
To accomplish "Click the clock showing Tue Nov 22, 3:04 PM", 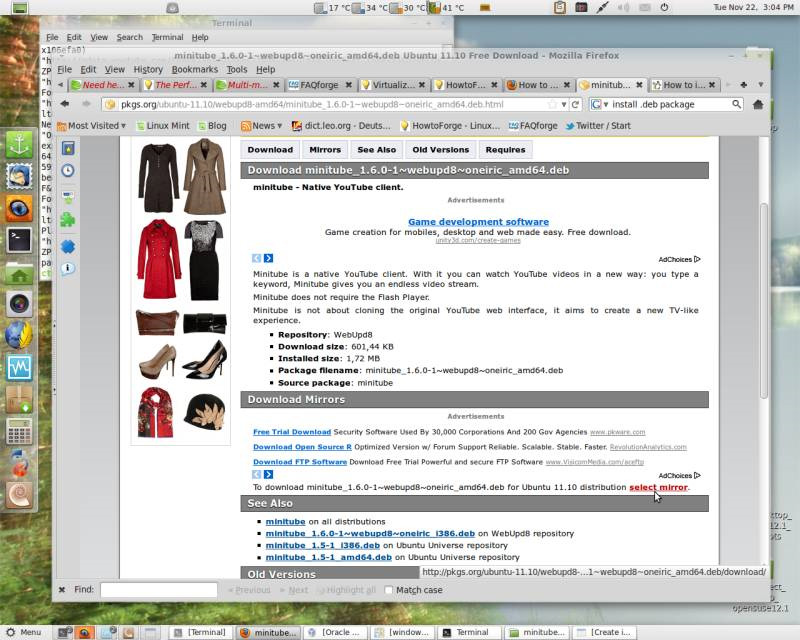I will tap(753, 7).
